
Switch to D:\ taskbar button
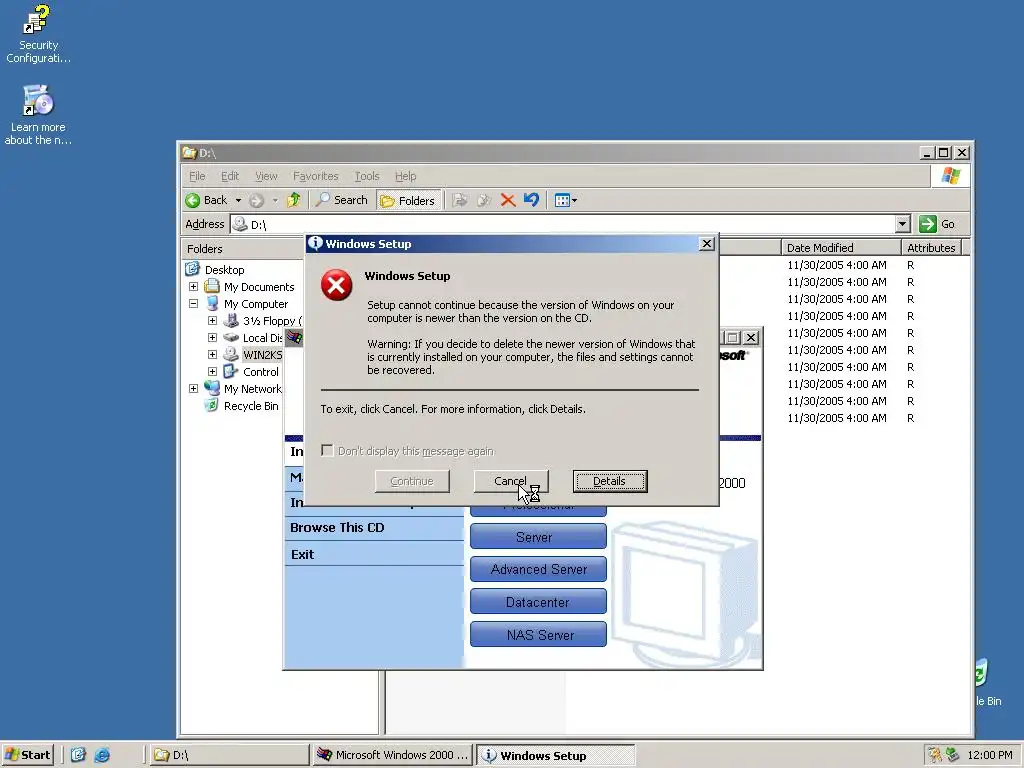(x=229, y=755)
